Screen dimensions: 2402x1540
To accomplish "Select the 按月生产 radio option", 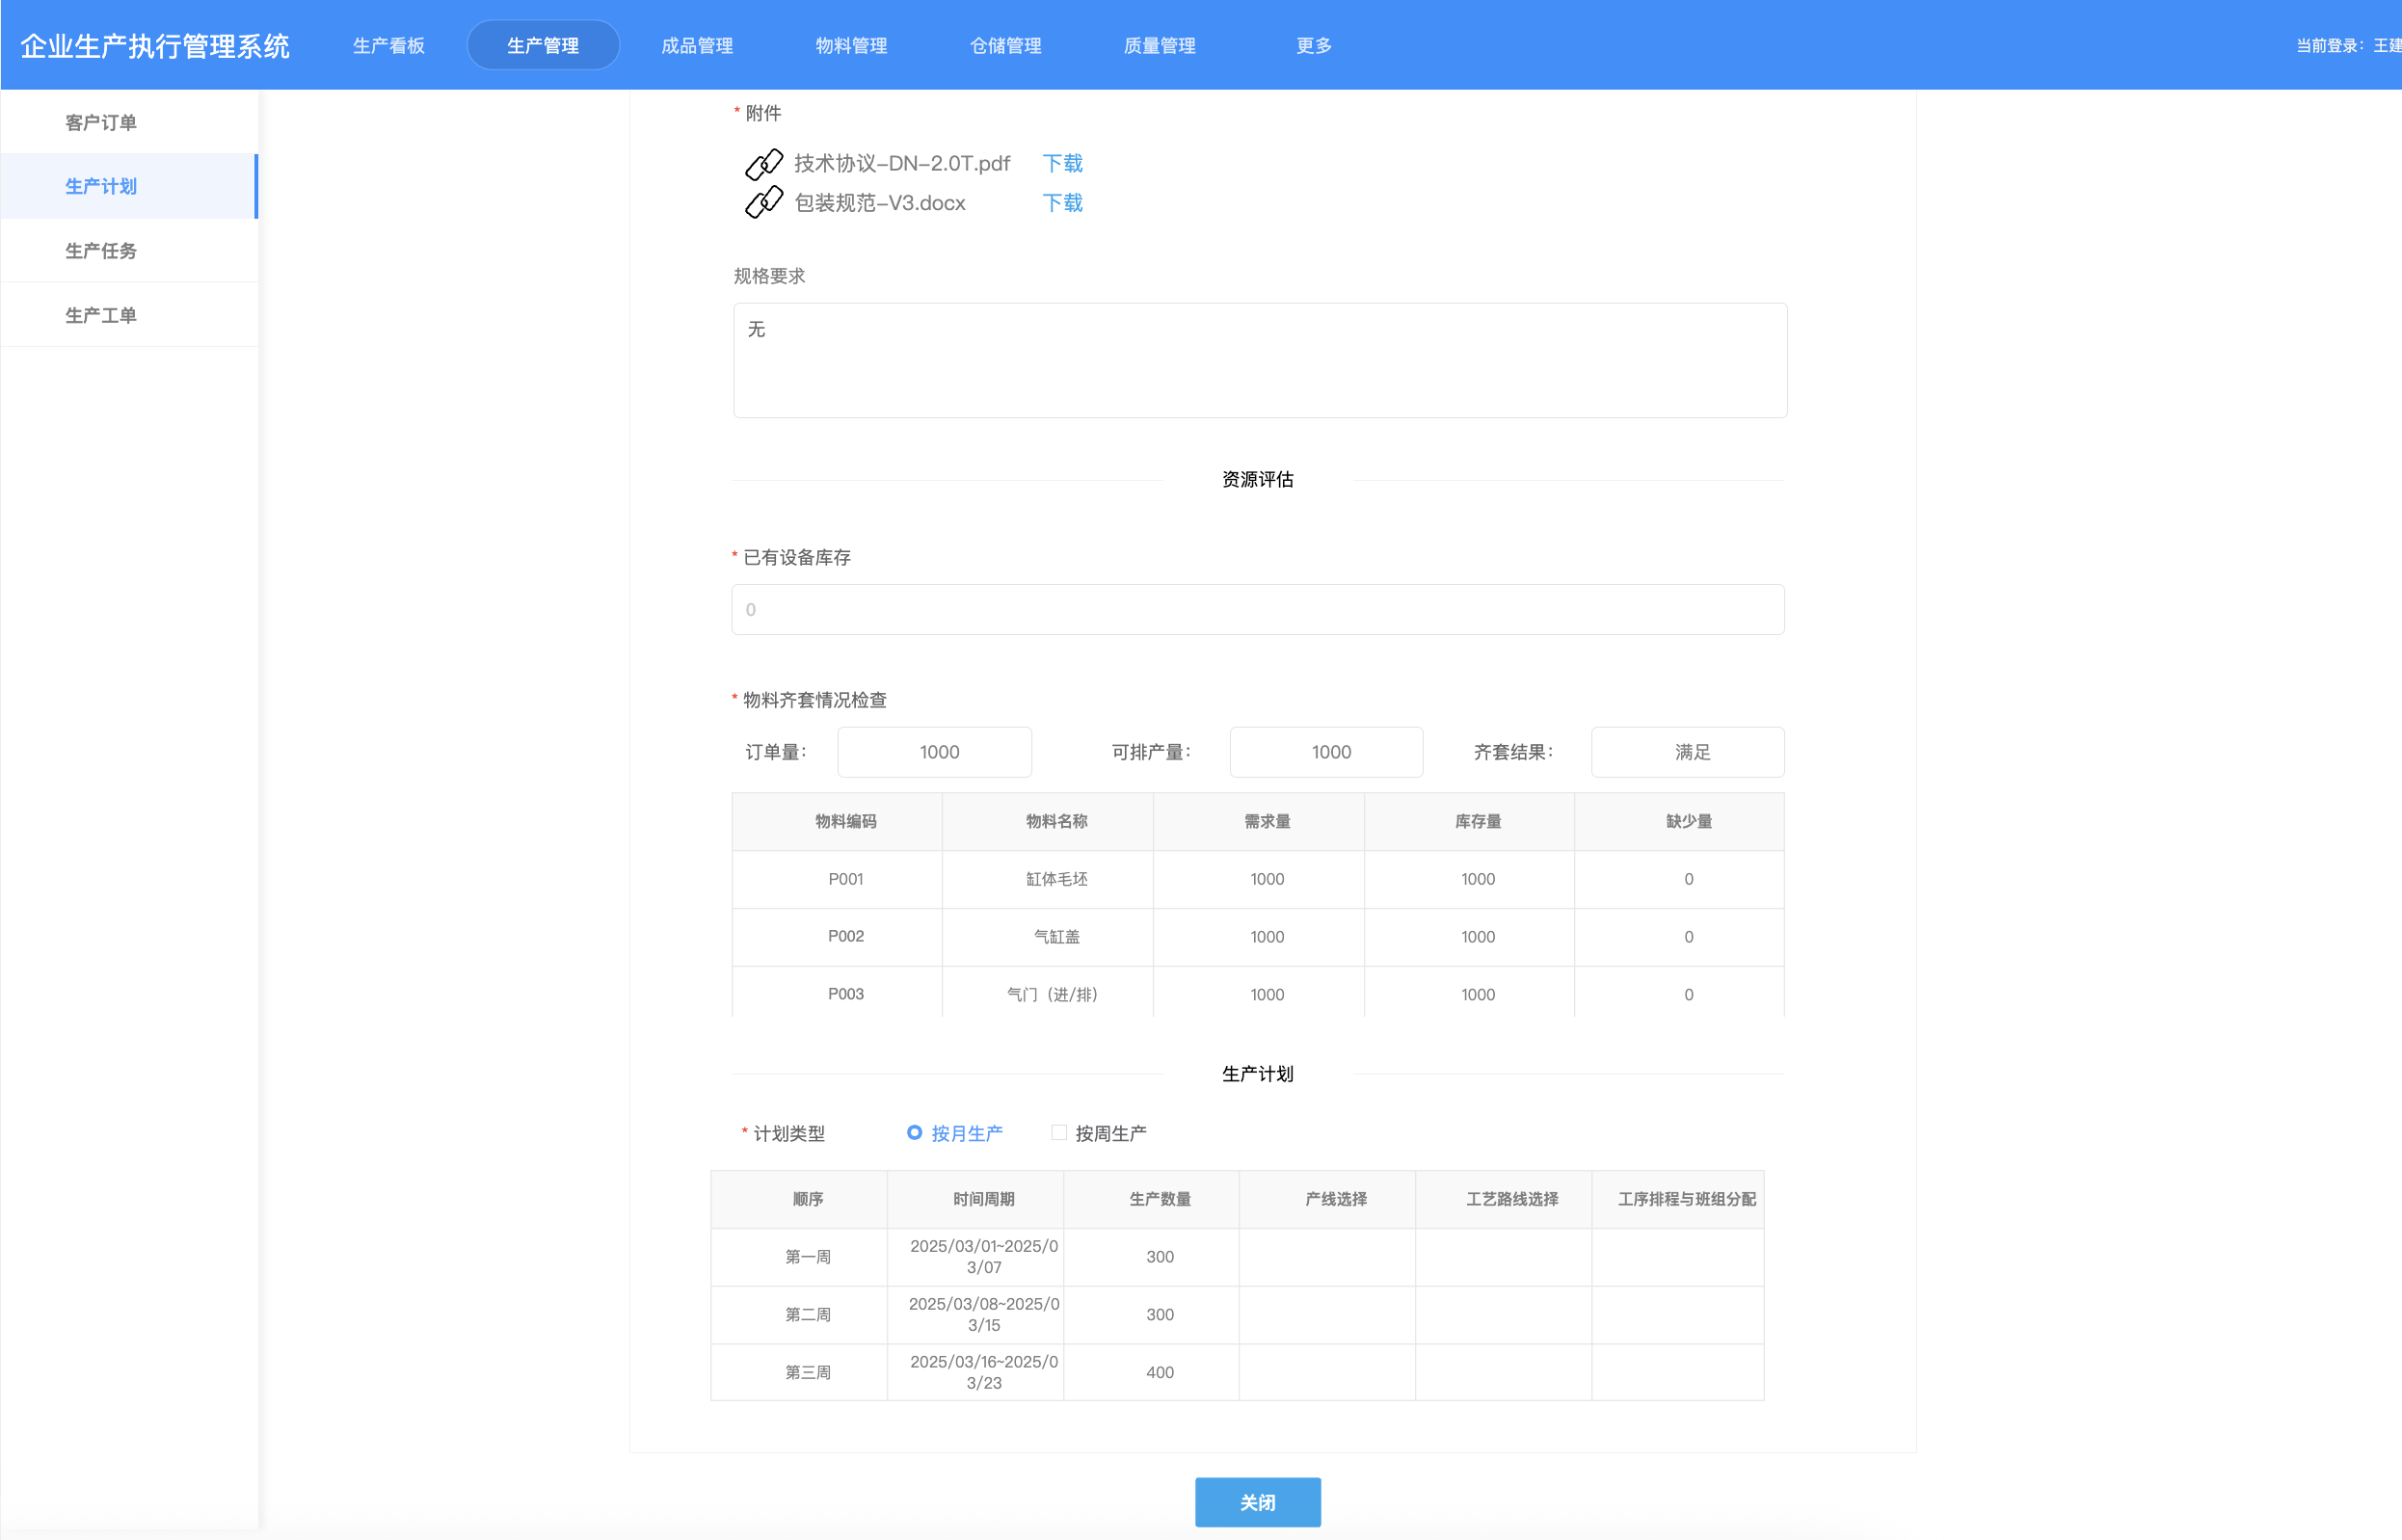I will point(914,1133).
